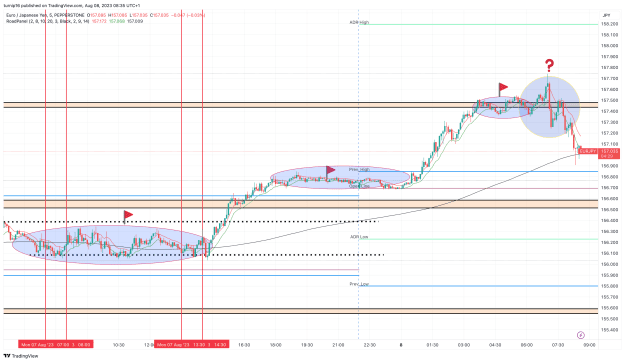
Task: Select the large blue circle drawing under question mark
Action: coord(550,107)
